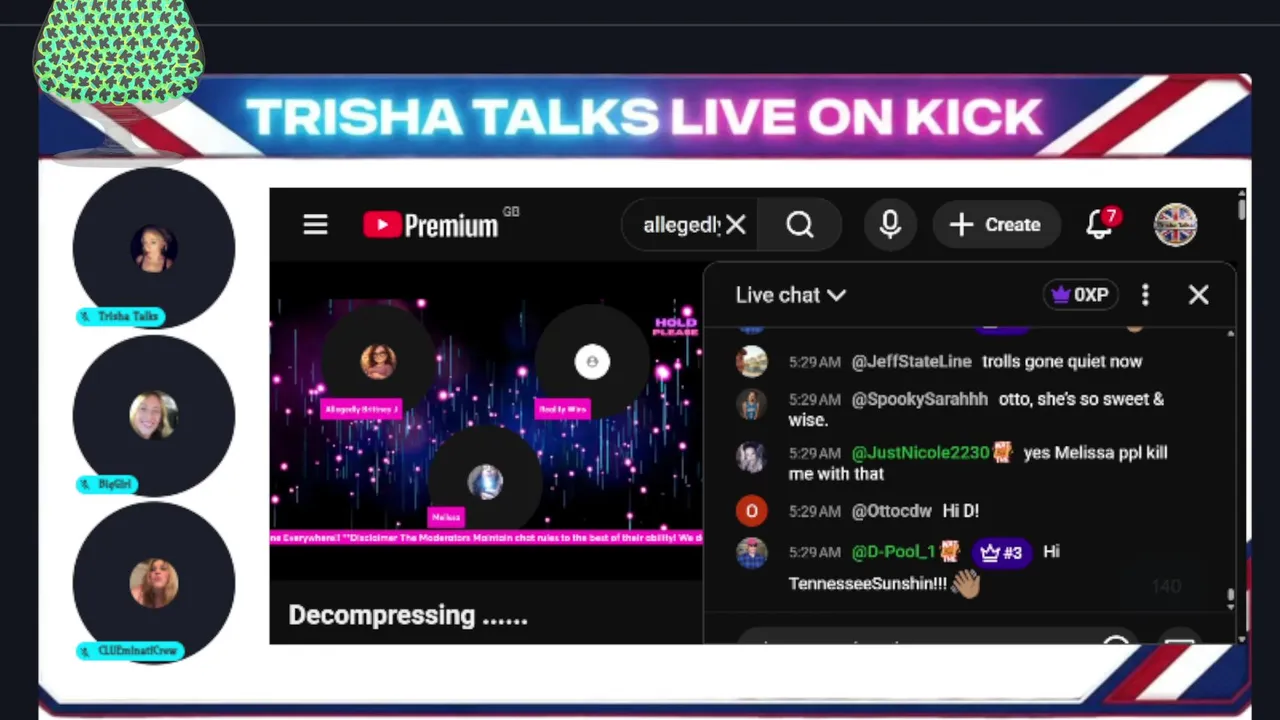Click the @D-Pool_1 username

click(893, 552)
